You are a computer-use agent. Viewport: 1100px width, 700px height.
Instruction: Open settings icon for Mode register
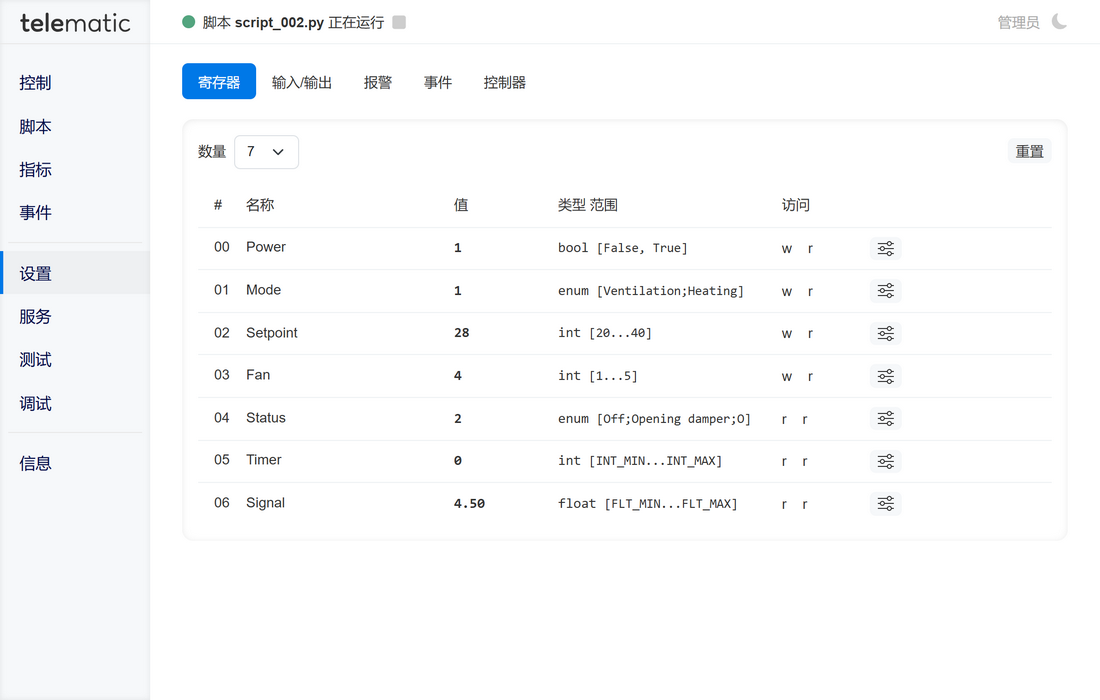885,291
